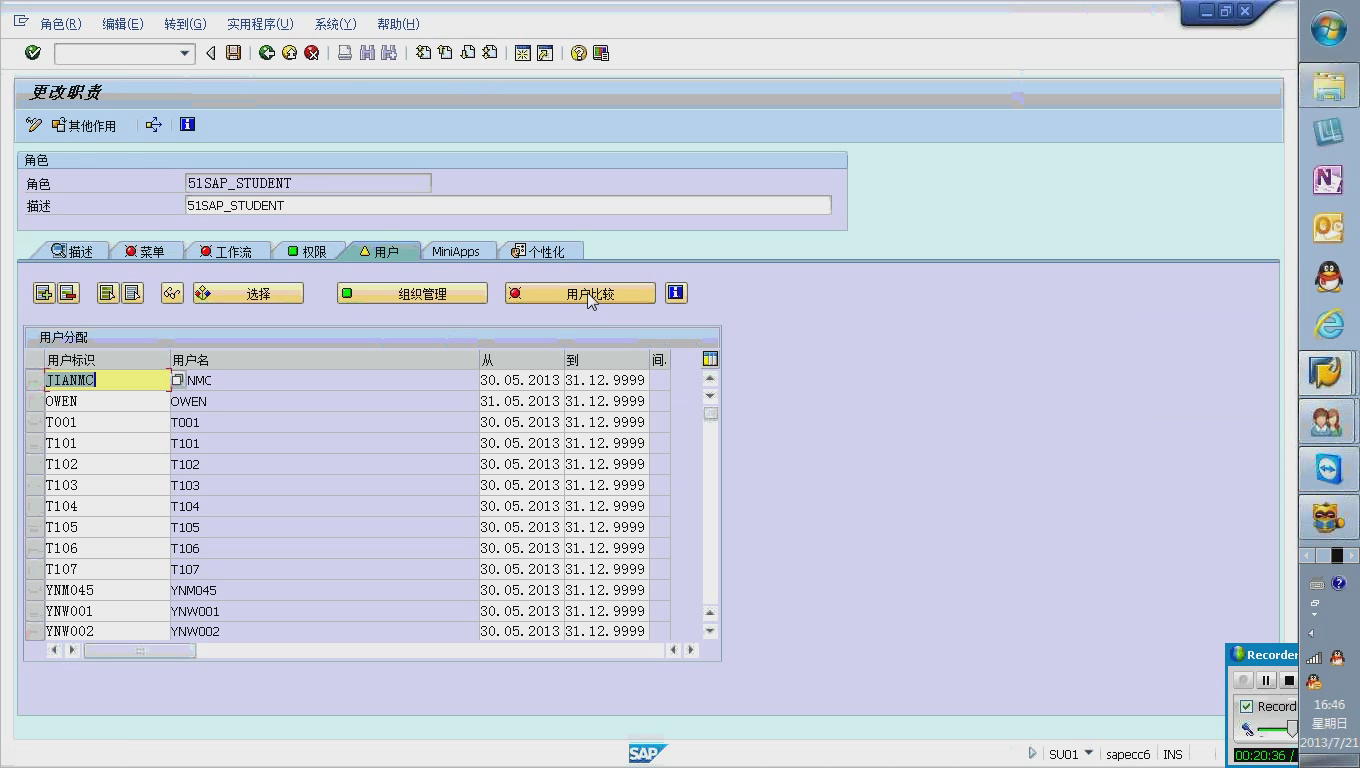
Task: Switch to the 描述 tab
Action: [72, 252]
